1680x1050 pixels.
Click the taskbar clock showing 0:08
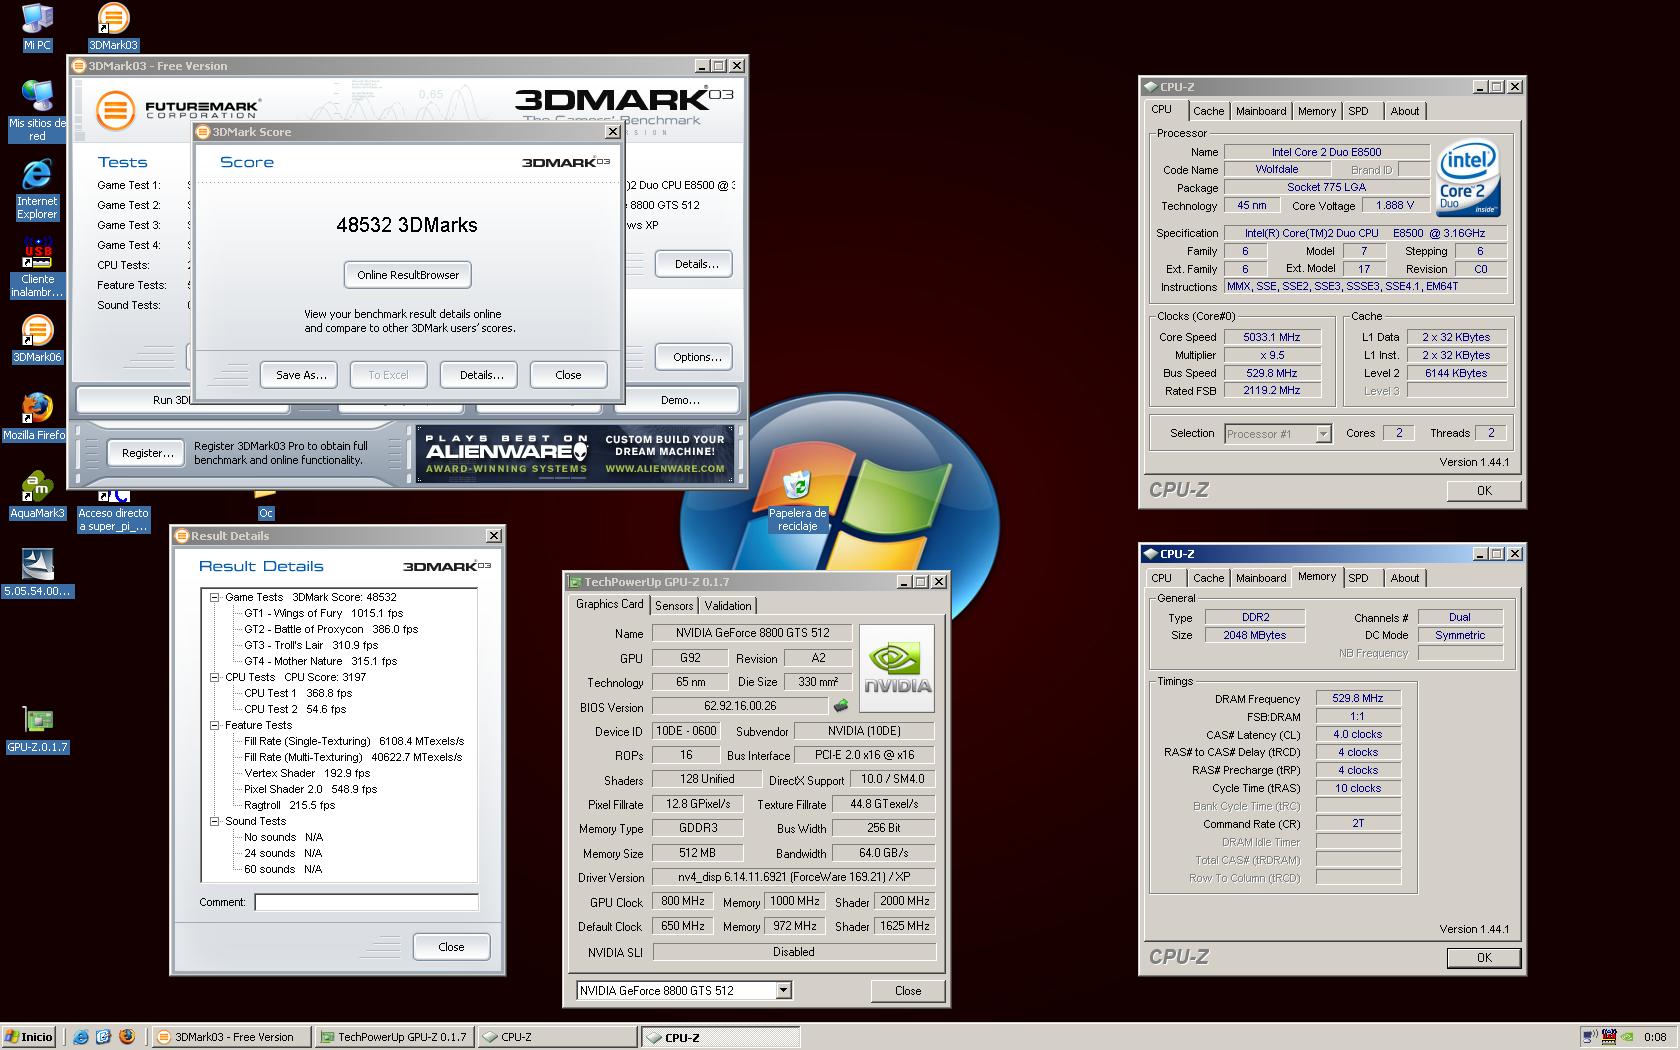pos(1654,1037)
